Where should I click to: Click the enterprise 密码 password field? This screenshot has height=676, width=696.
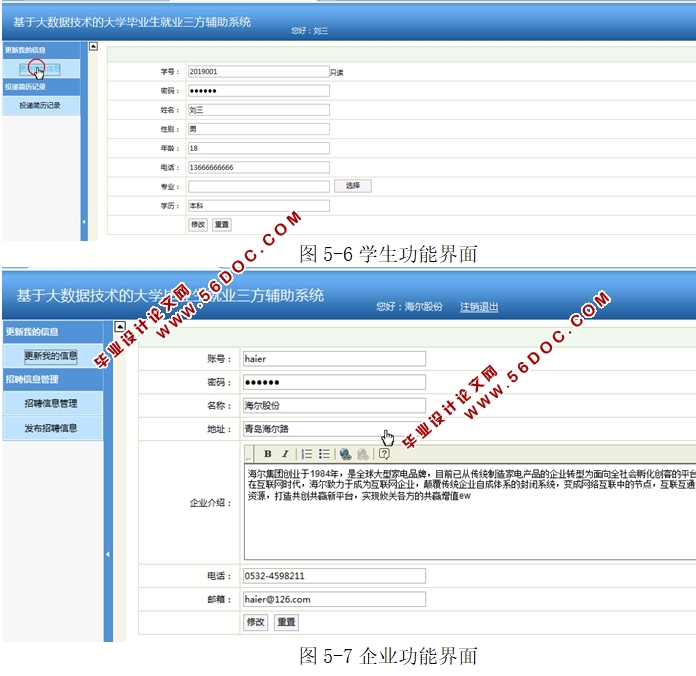click(334, 382)
